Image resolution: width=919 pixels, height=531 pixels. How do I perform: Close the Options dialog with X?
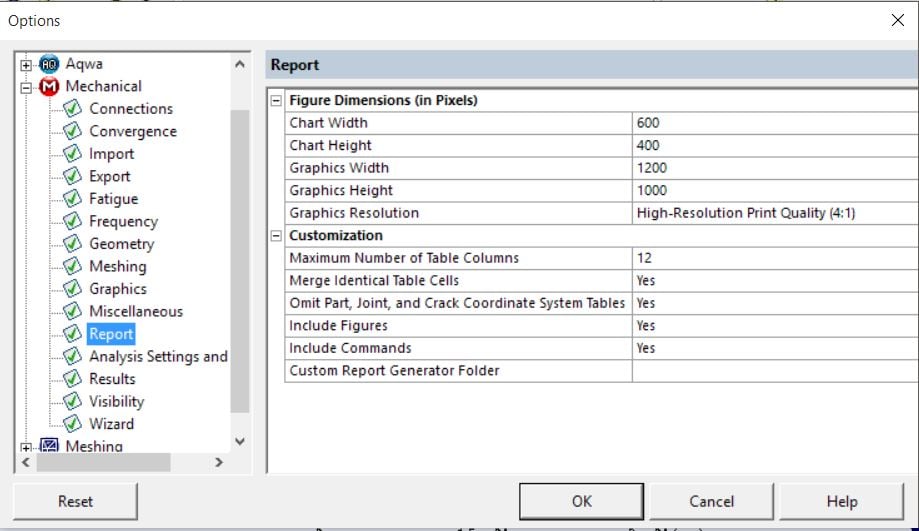point(897,20)
